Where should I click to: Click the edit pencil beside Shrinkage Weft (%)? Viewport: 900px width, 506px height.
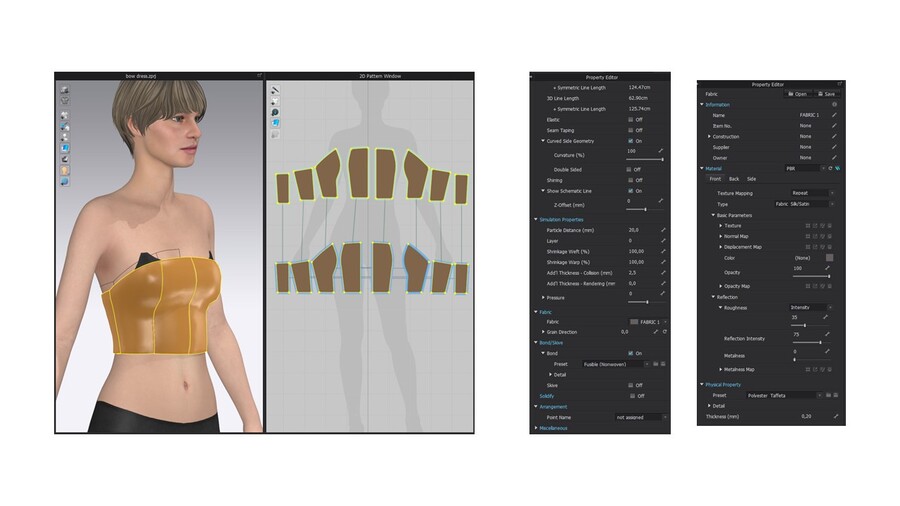click(663, 251)
